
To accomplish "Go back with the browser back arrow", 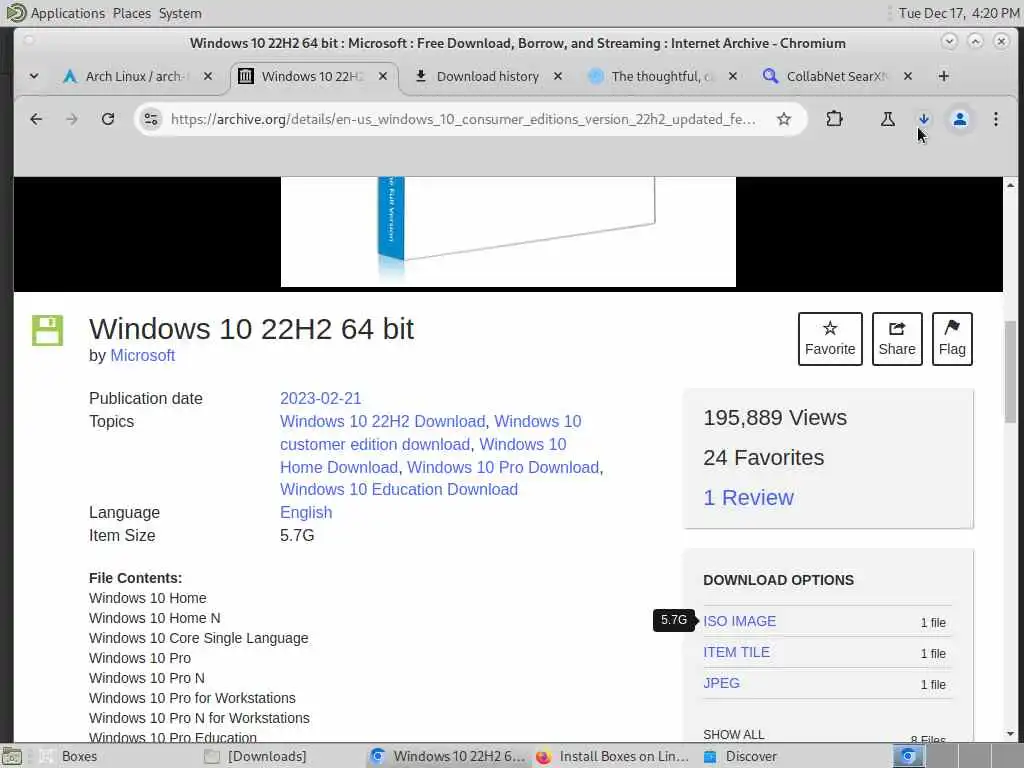I will click(36, 119).
